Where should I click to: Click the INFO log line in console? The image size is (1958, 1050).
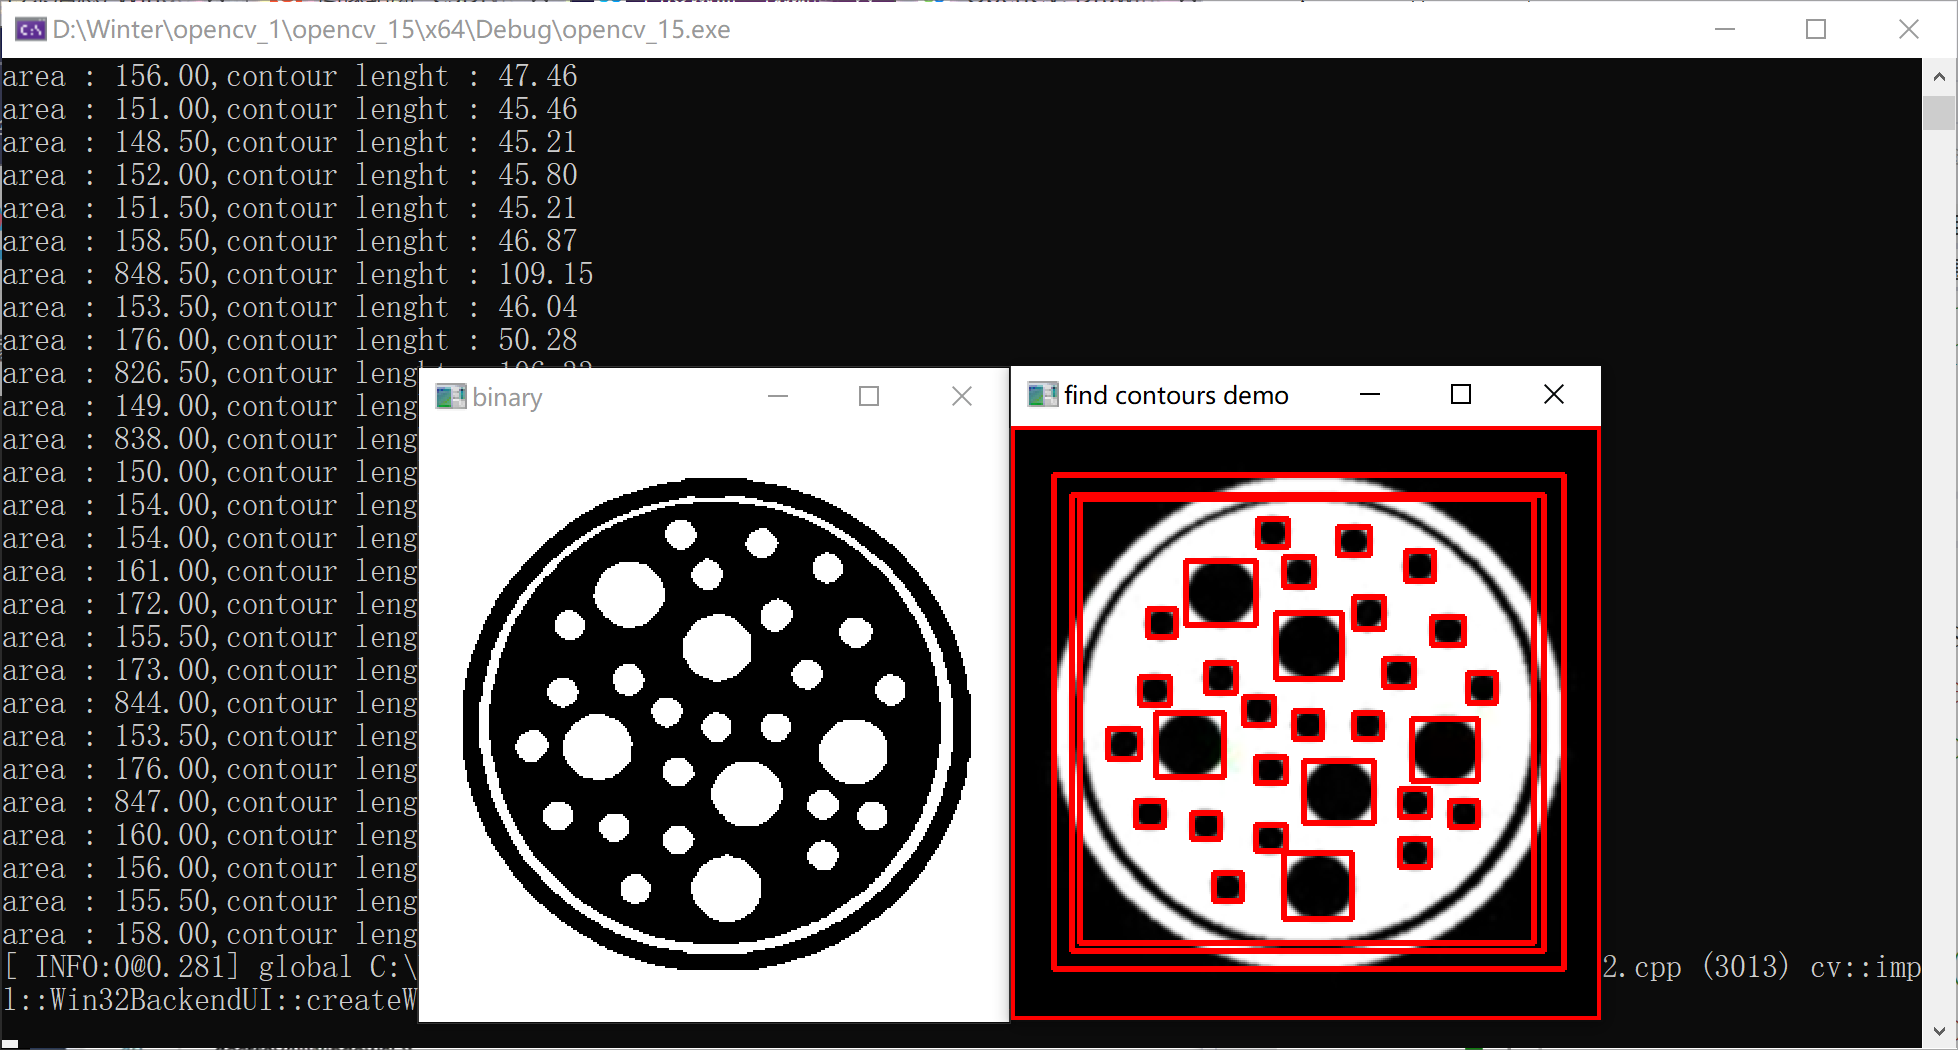click(210, 967)
